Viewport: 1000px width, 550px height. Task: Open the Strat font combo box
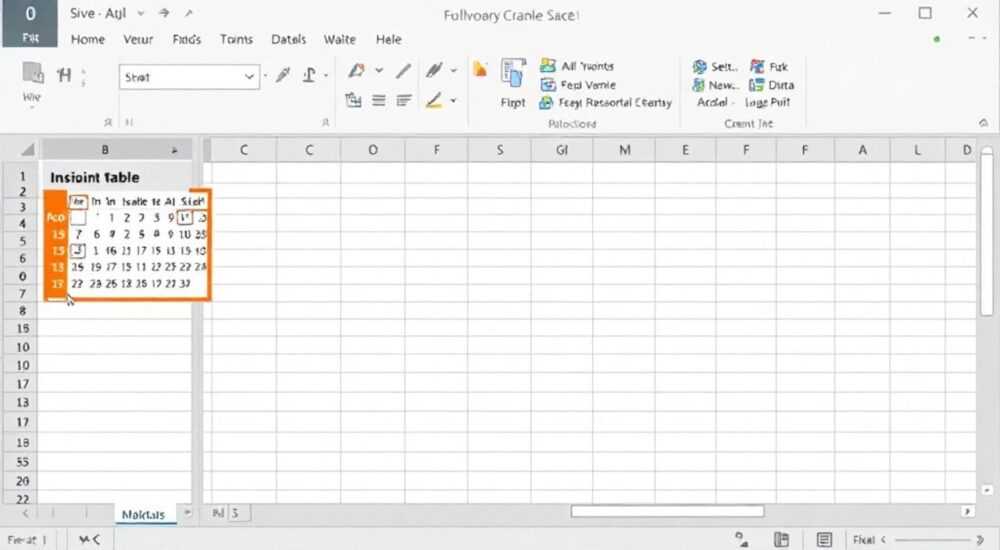pos(189,77)
